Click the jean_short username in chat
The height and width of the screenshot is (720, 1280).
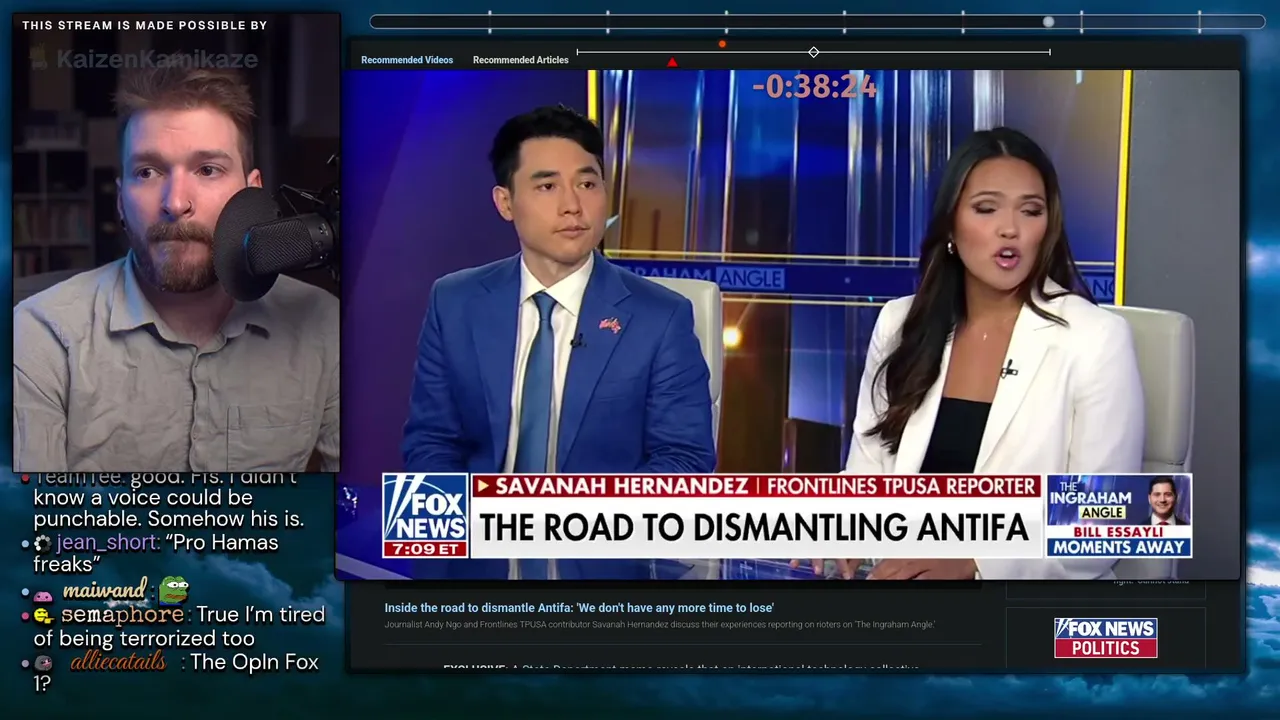[107, 543]
